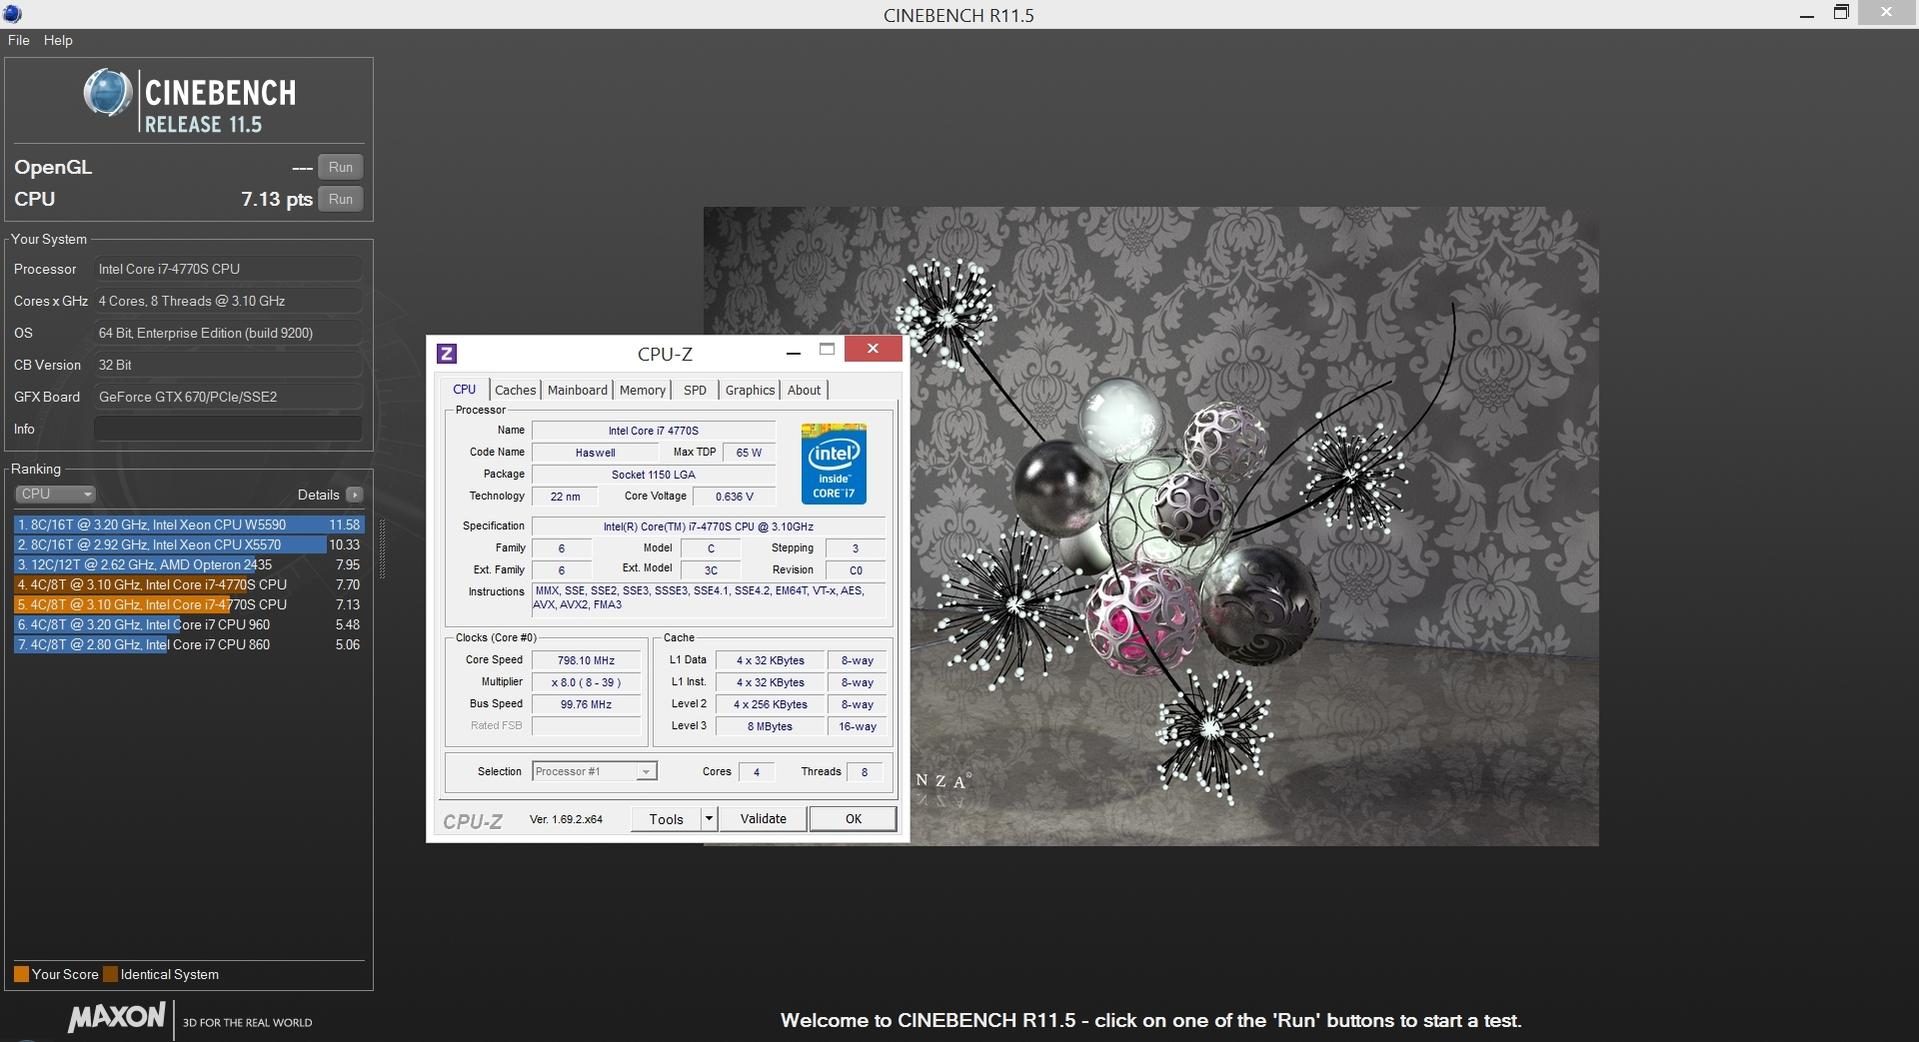Select the CPU tab in CPU-Z

(x=464, y=389)
